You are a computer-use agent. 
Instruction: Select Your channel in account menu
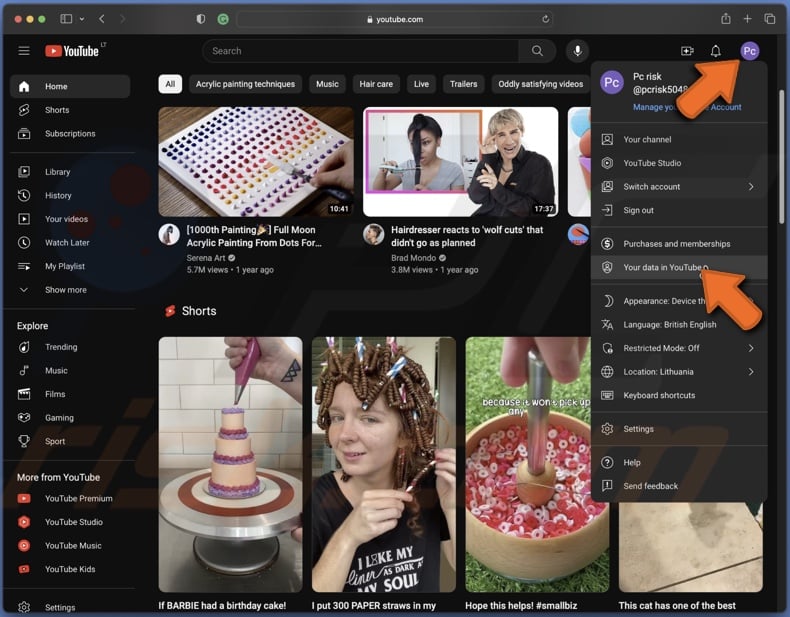679,140
